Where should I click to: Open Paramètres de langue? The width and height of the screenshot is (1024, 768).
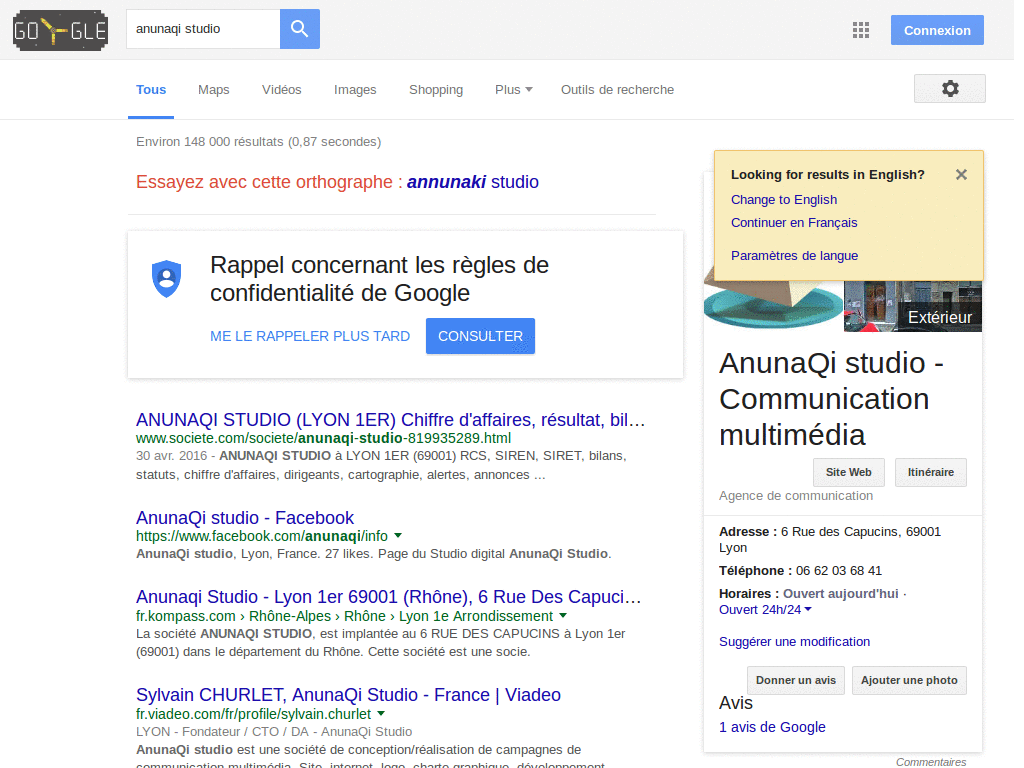794,256
